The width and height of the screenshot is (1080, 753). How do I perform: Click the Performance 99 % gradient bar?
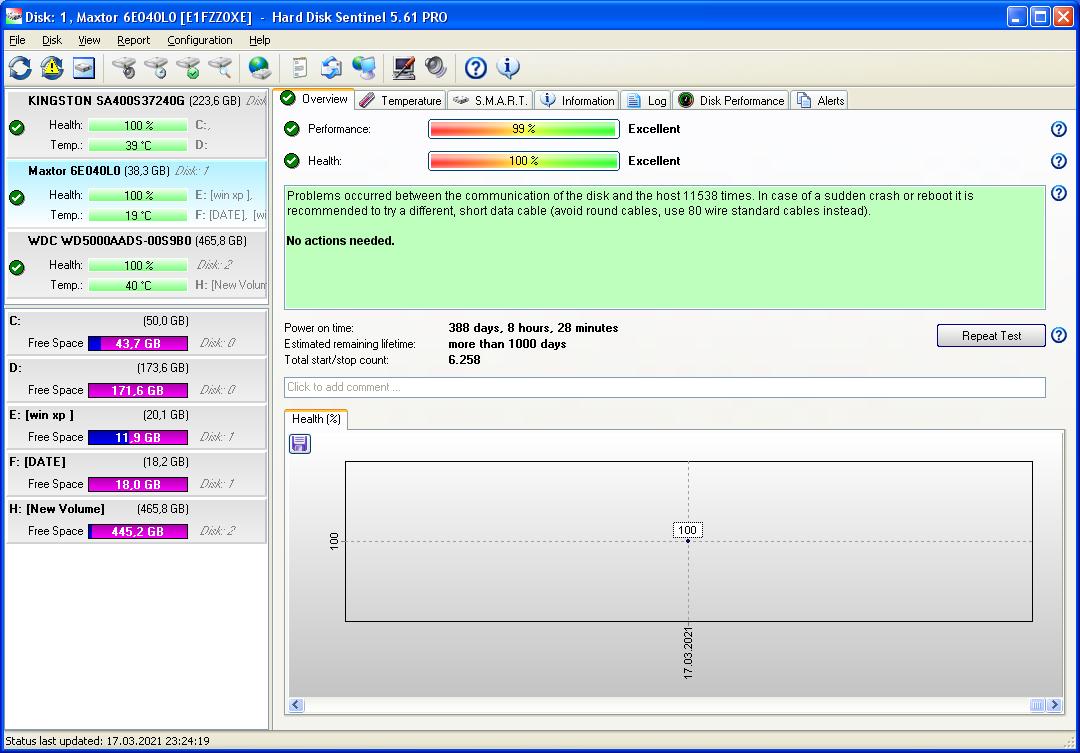coord(523,129)
